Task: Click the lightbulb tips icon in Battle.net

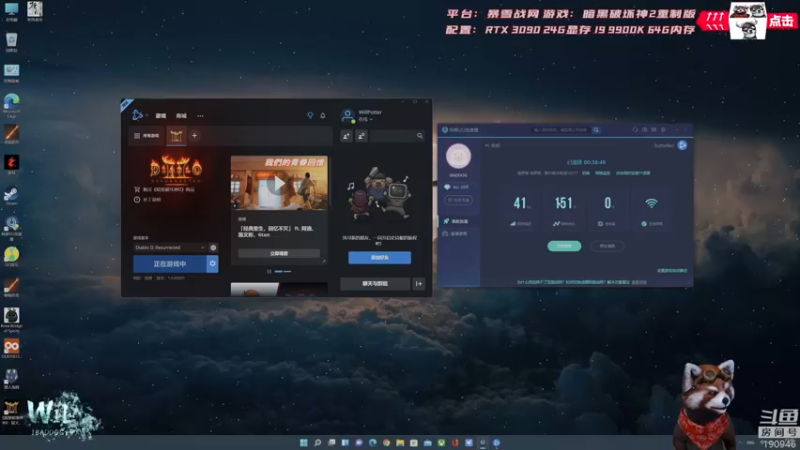Action: click(310, 115)
